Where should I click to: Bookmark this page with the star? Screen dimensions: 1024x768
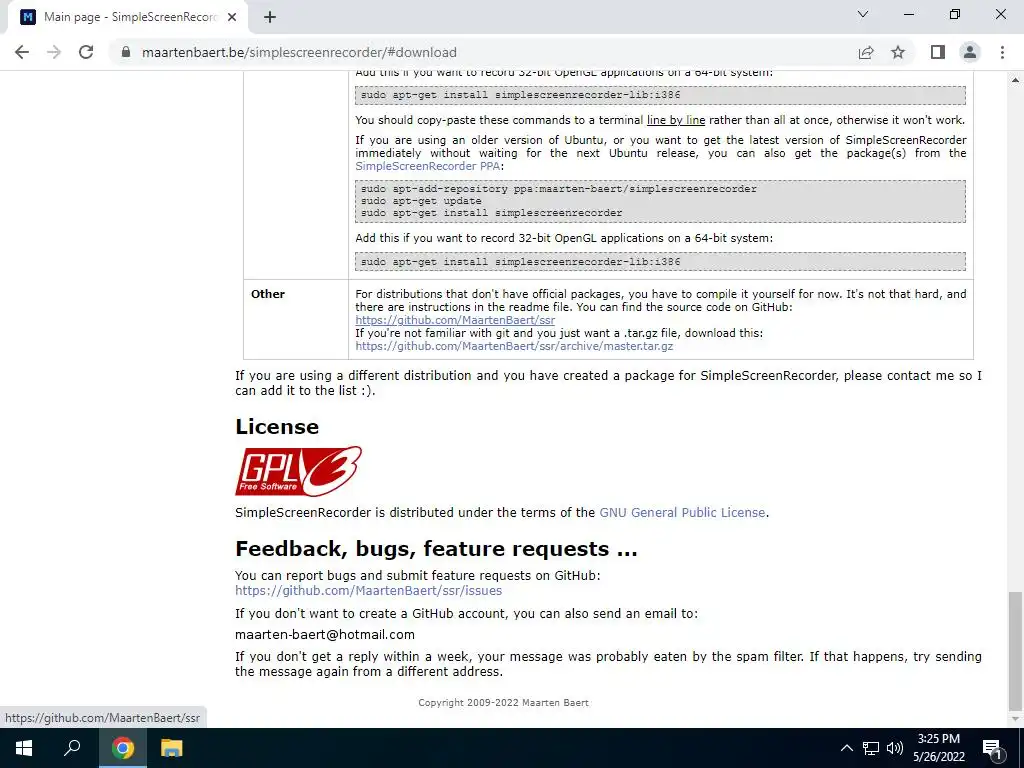[x=898, y=52]
